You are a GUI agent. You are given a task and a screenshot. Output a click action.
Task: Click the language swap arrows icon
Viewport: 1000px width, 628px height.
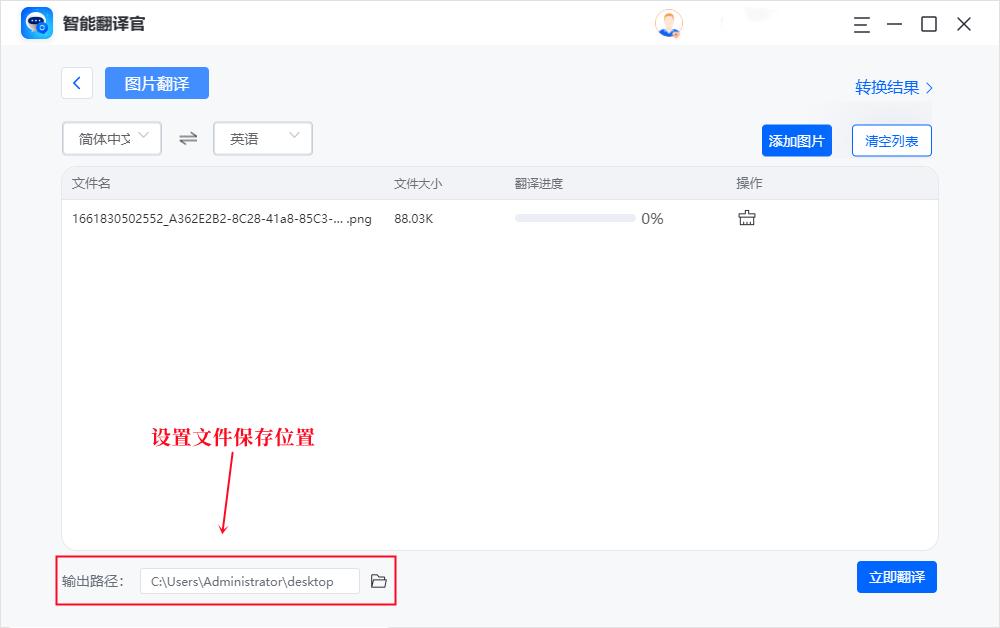pos(187,138)
